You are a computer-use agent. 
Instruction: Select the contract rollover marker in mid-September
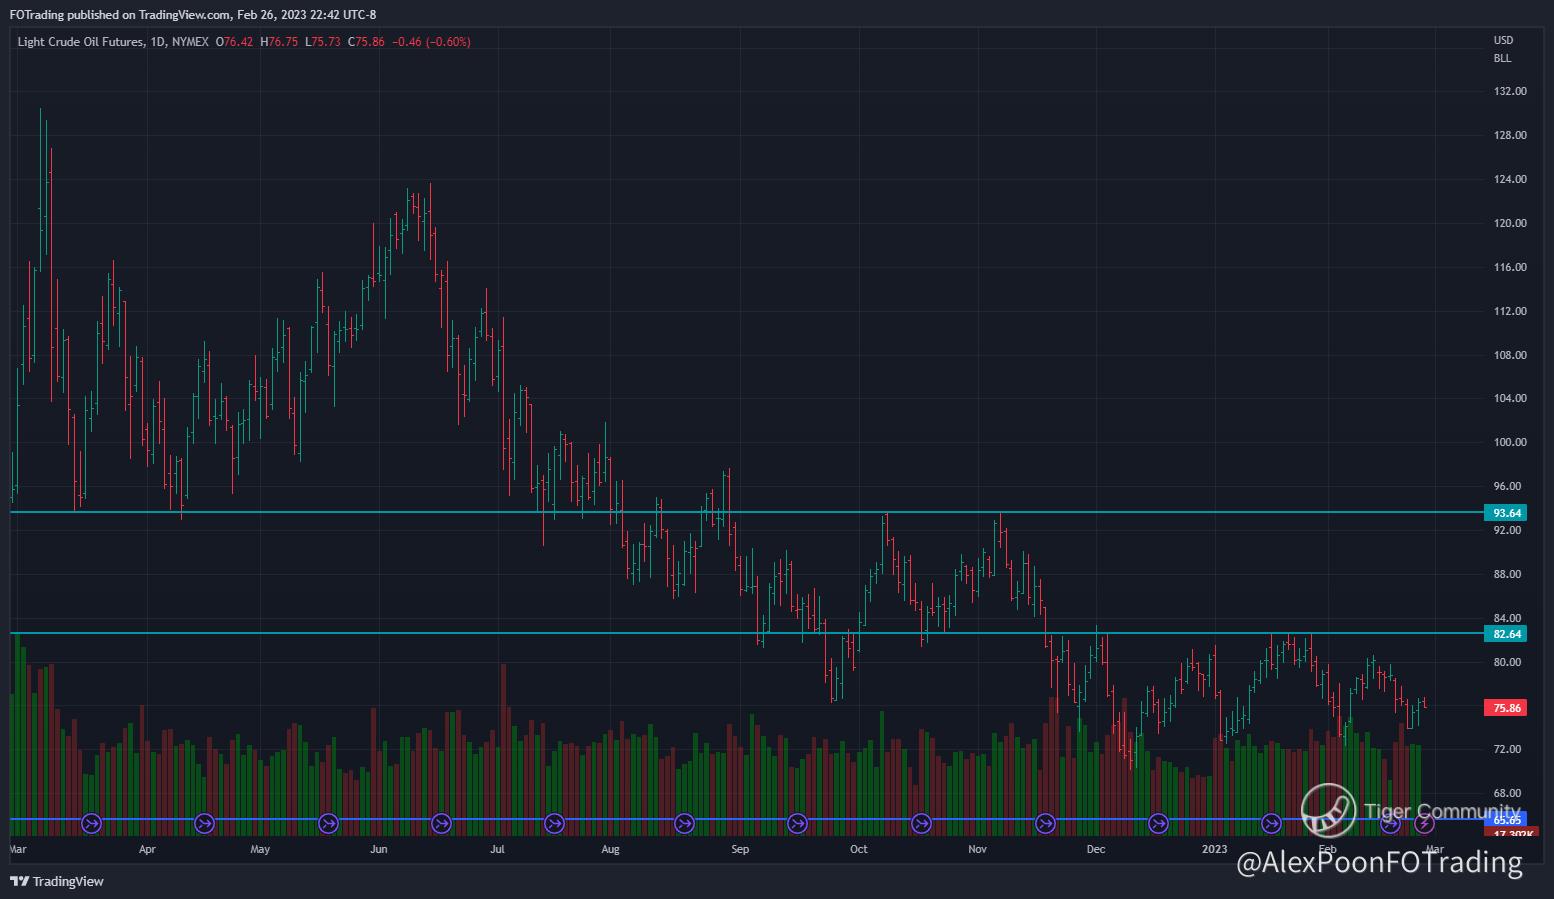797,824
